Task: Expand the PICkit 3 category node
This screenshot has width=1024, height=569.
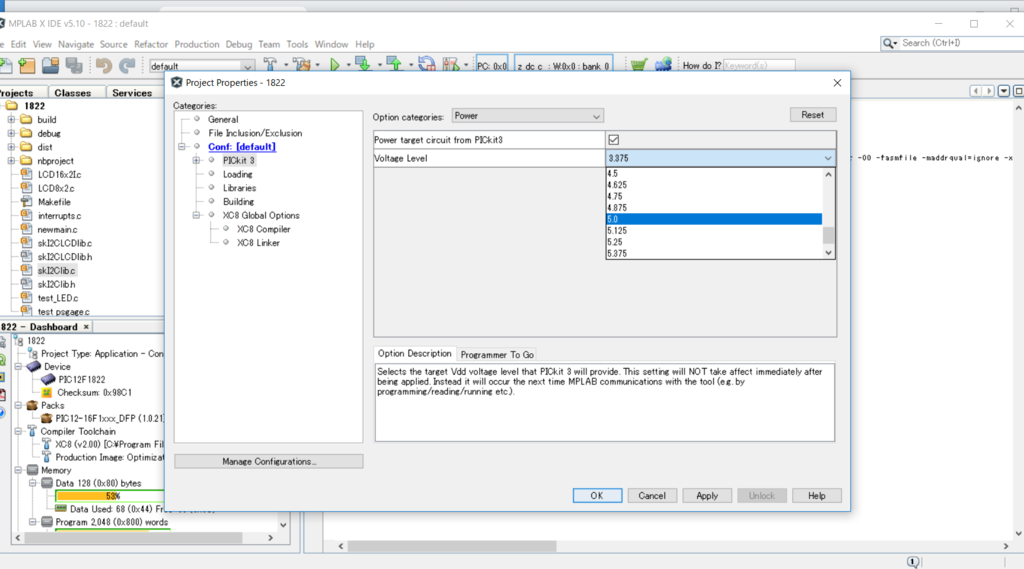Action: (196, 161)
